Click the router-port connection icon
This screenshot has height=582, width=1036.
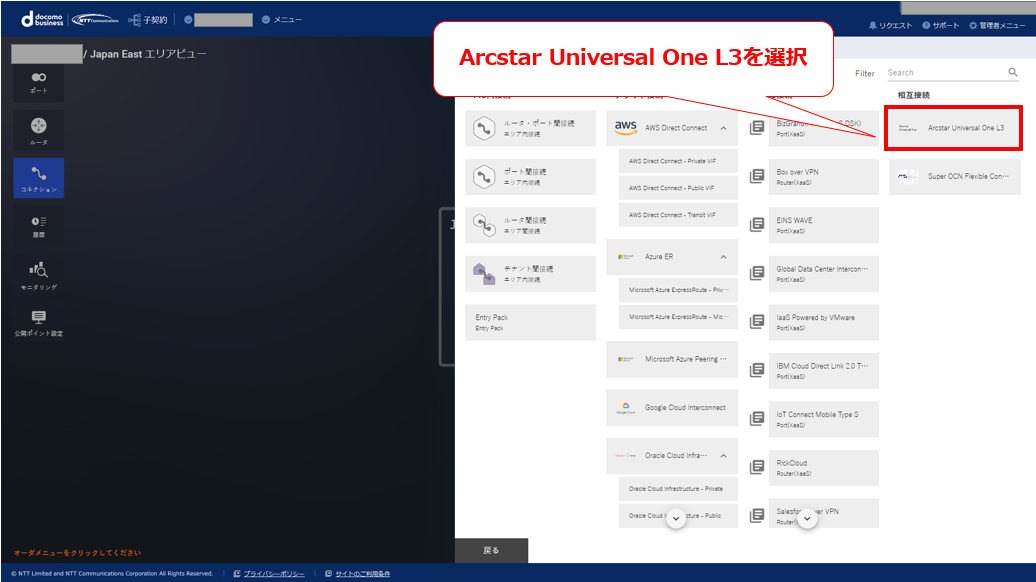(484, 128)
